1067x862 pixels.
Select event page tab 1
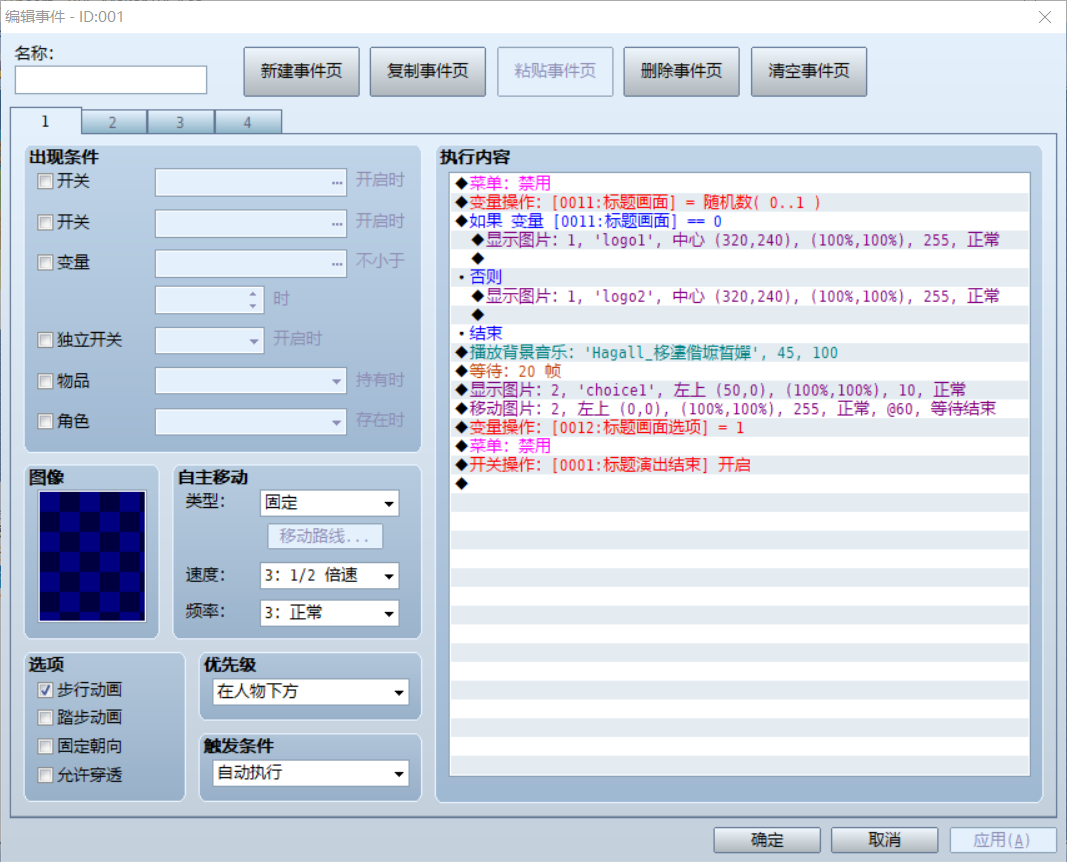pos(46,121)
